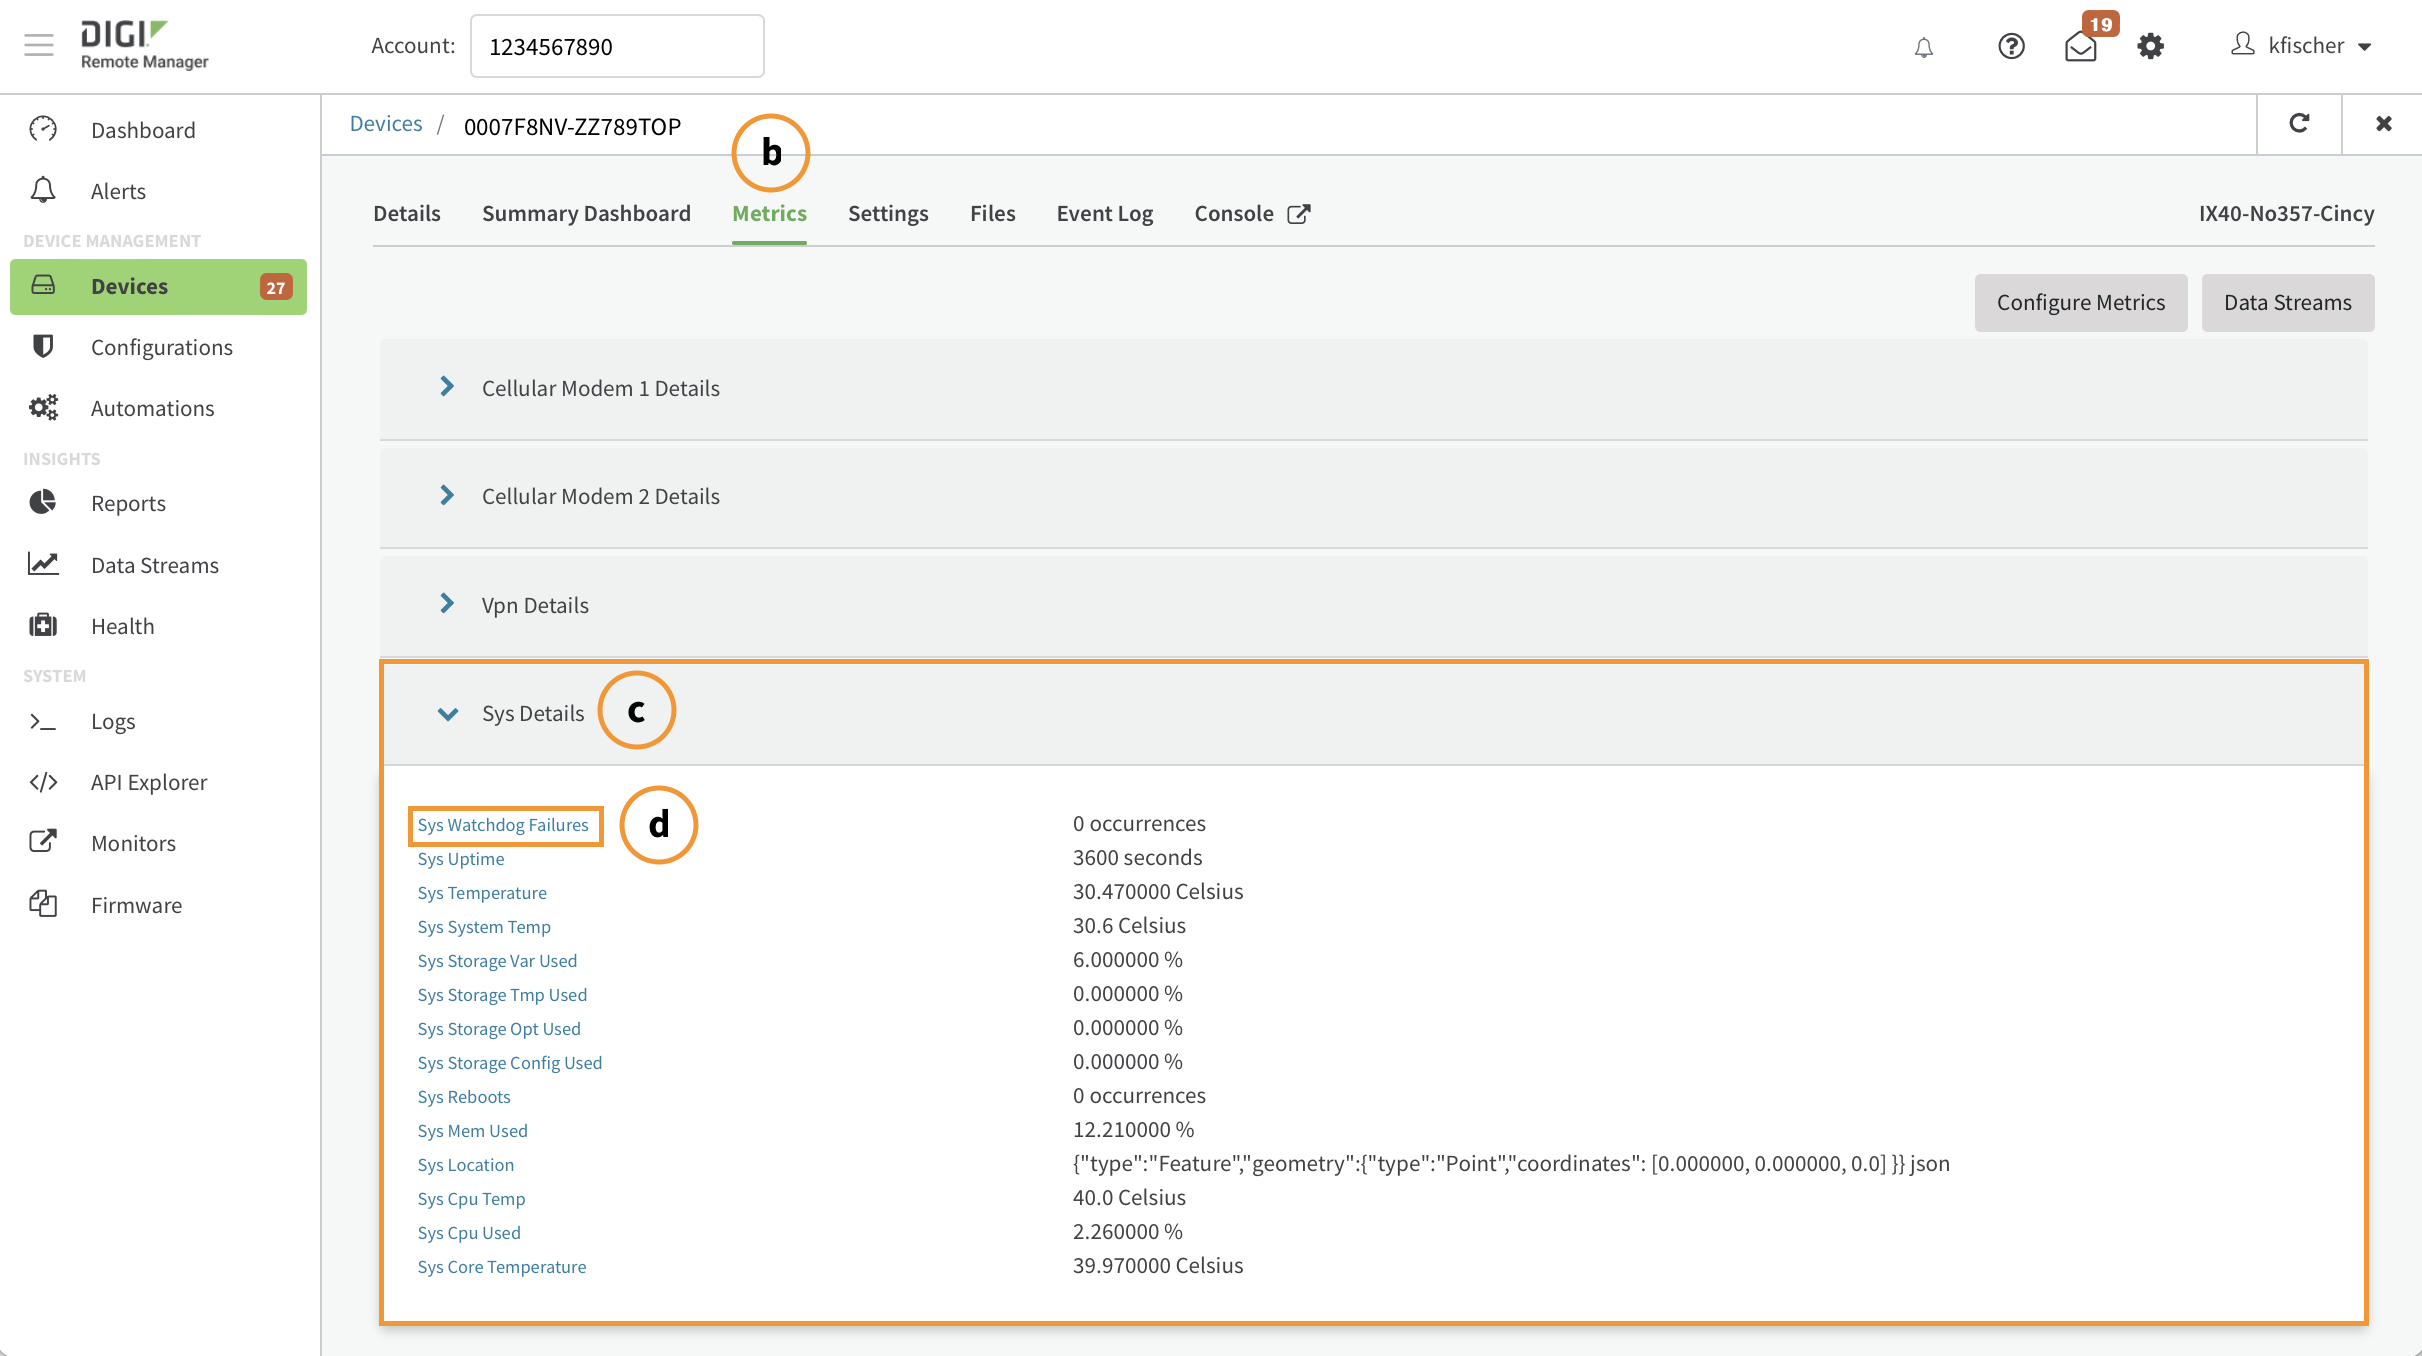Click the Devices breadcrumb link
Viewport: 2422px width, 1356px height.
pos(386,124)
